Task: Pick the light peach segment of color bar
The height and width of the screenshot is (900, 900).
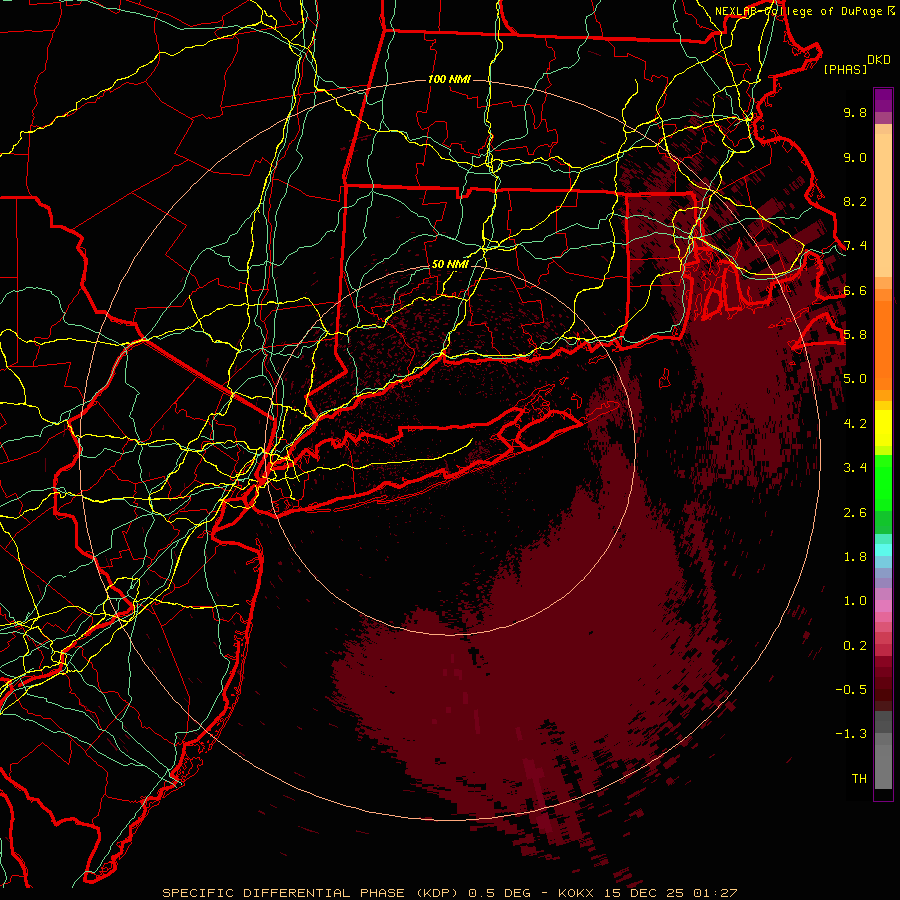Action: 883,205
